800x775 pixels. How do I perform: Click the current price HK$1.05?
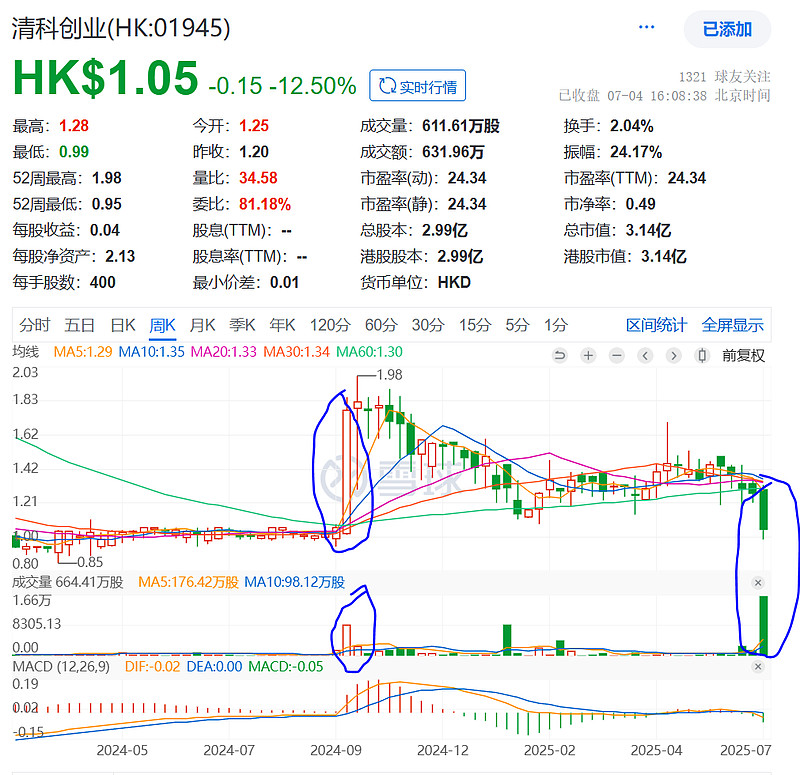point(105,78)
